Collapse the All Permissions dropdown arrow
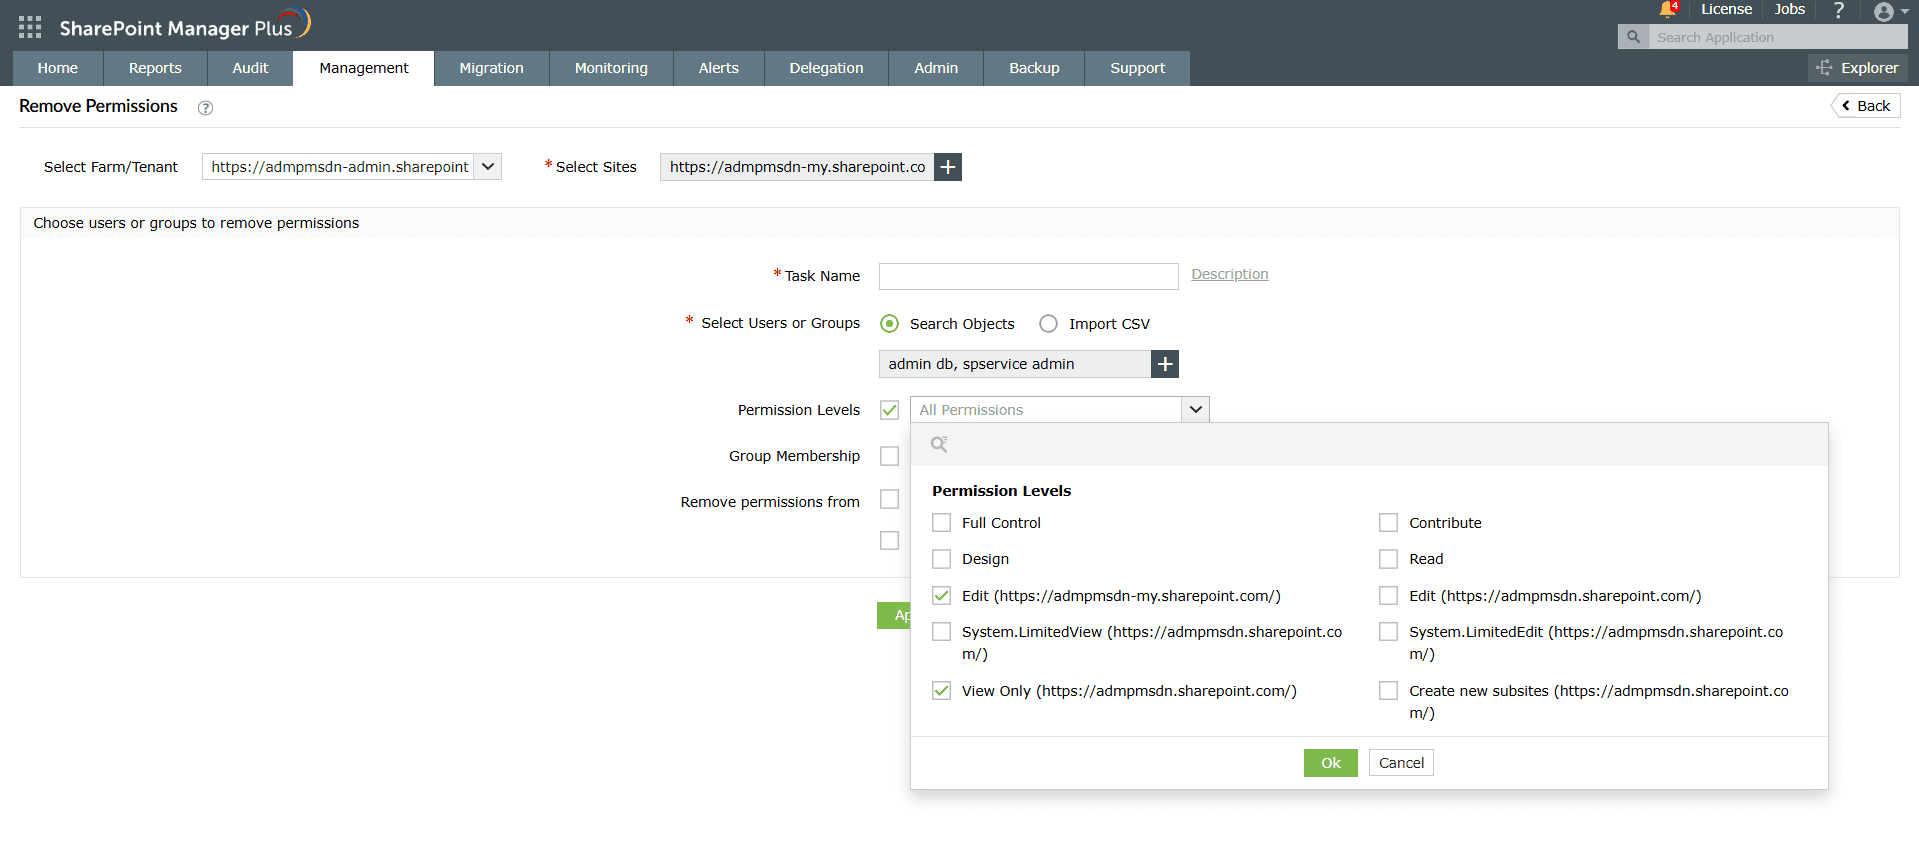The width and height of the screenshot is (1919, 843). coord(1195,410)
